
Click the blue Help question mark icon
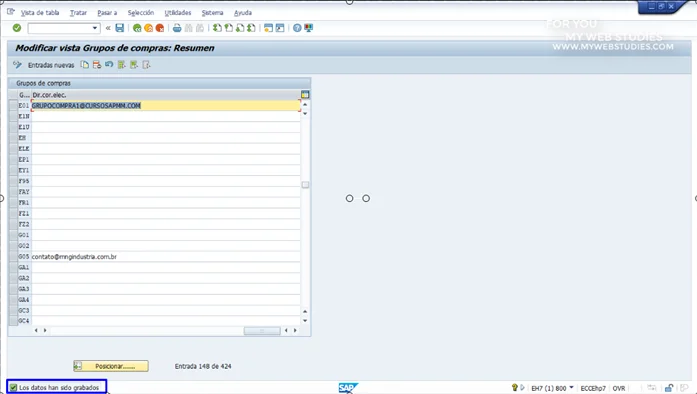point(297,28)
